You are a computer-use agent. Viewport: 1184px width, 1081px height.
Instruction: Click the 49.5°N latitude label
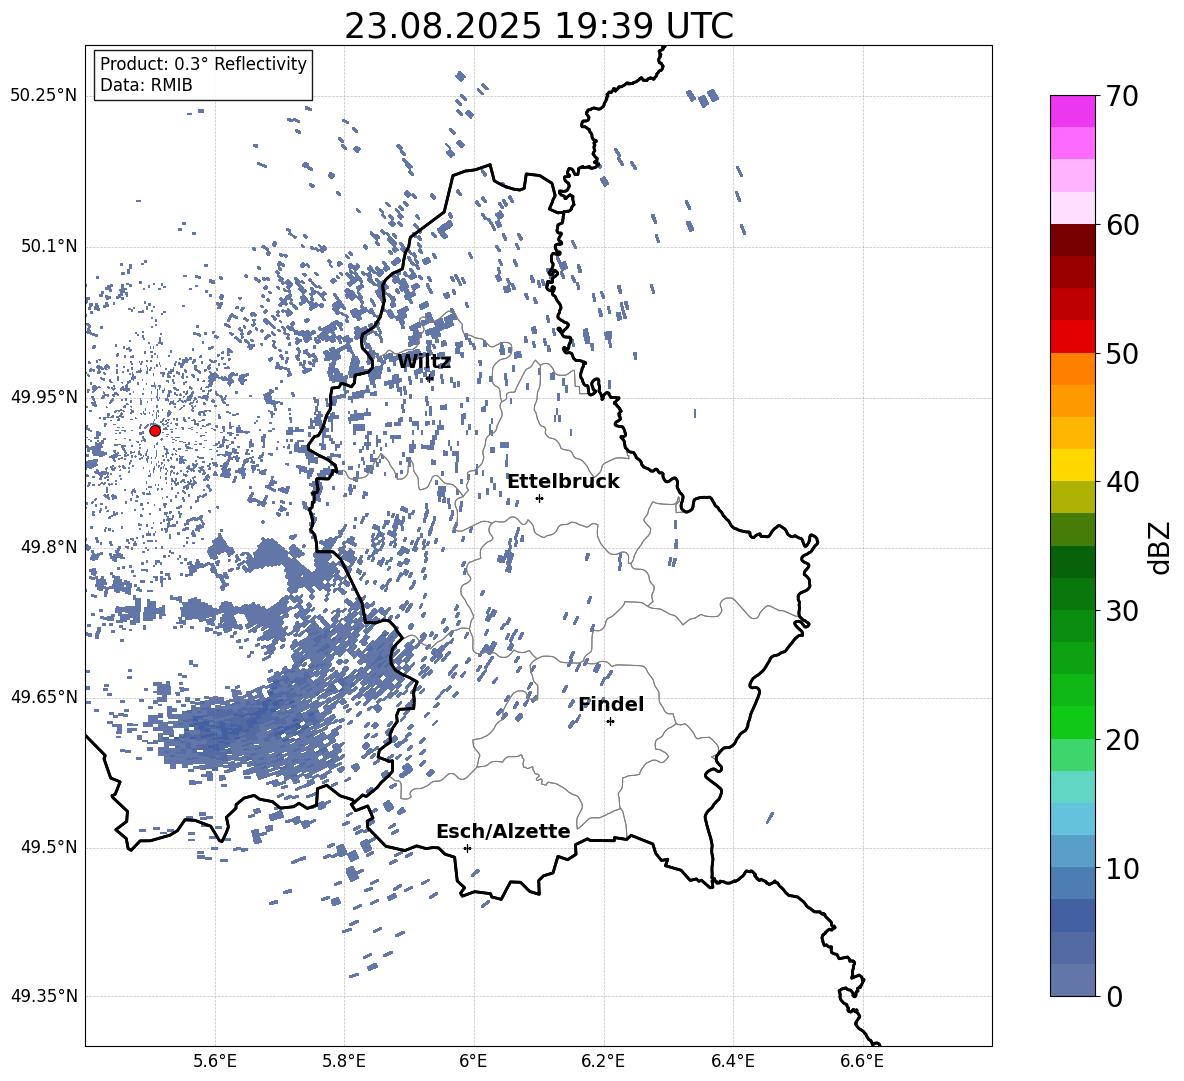48,848
